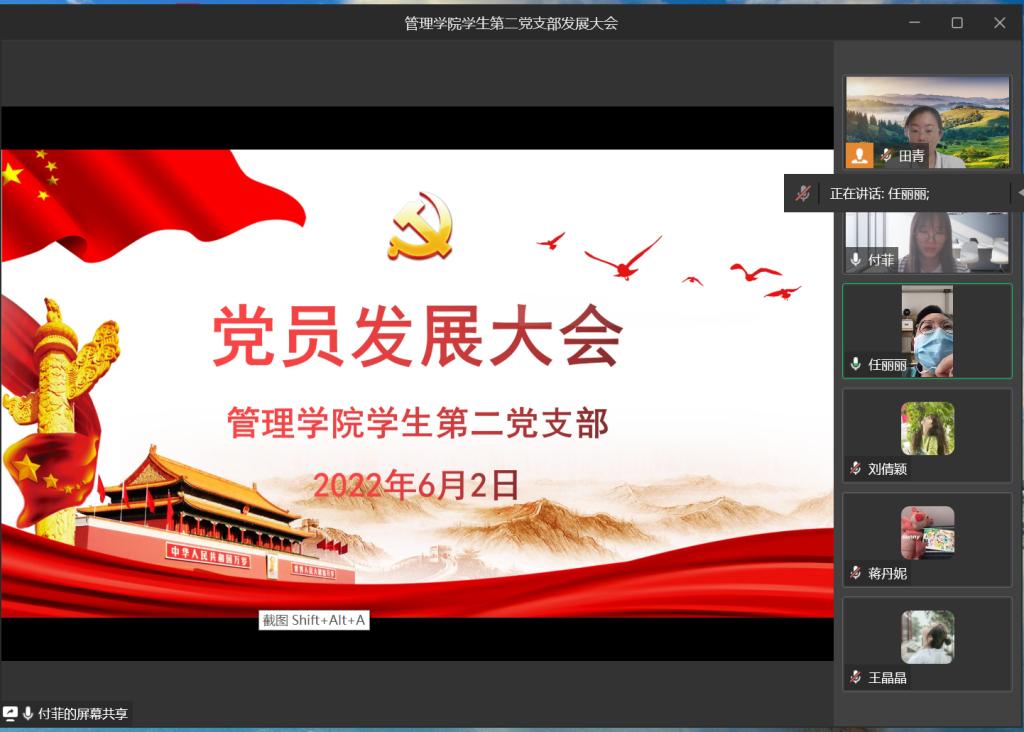This screenshot has width=1024, height=732.
Task: Click the microphone icon beside 付菲's name
Action: click(856, 260)
